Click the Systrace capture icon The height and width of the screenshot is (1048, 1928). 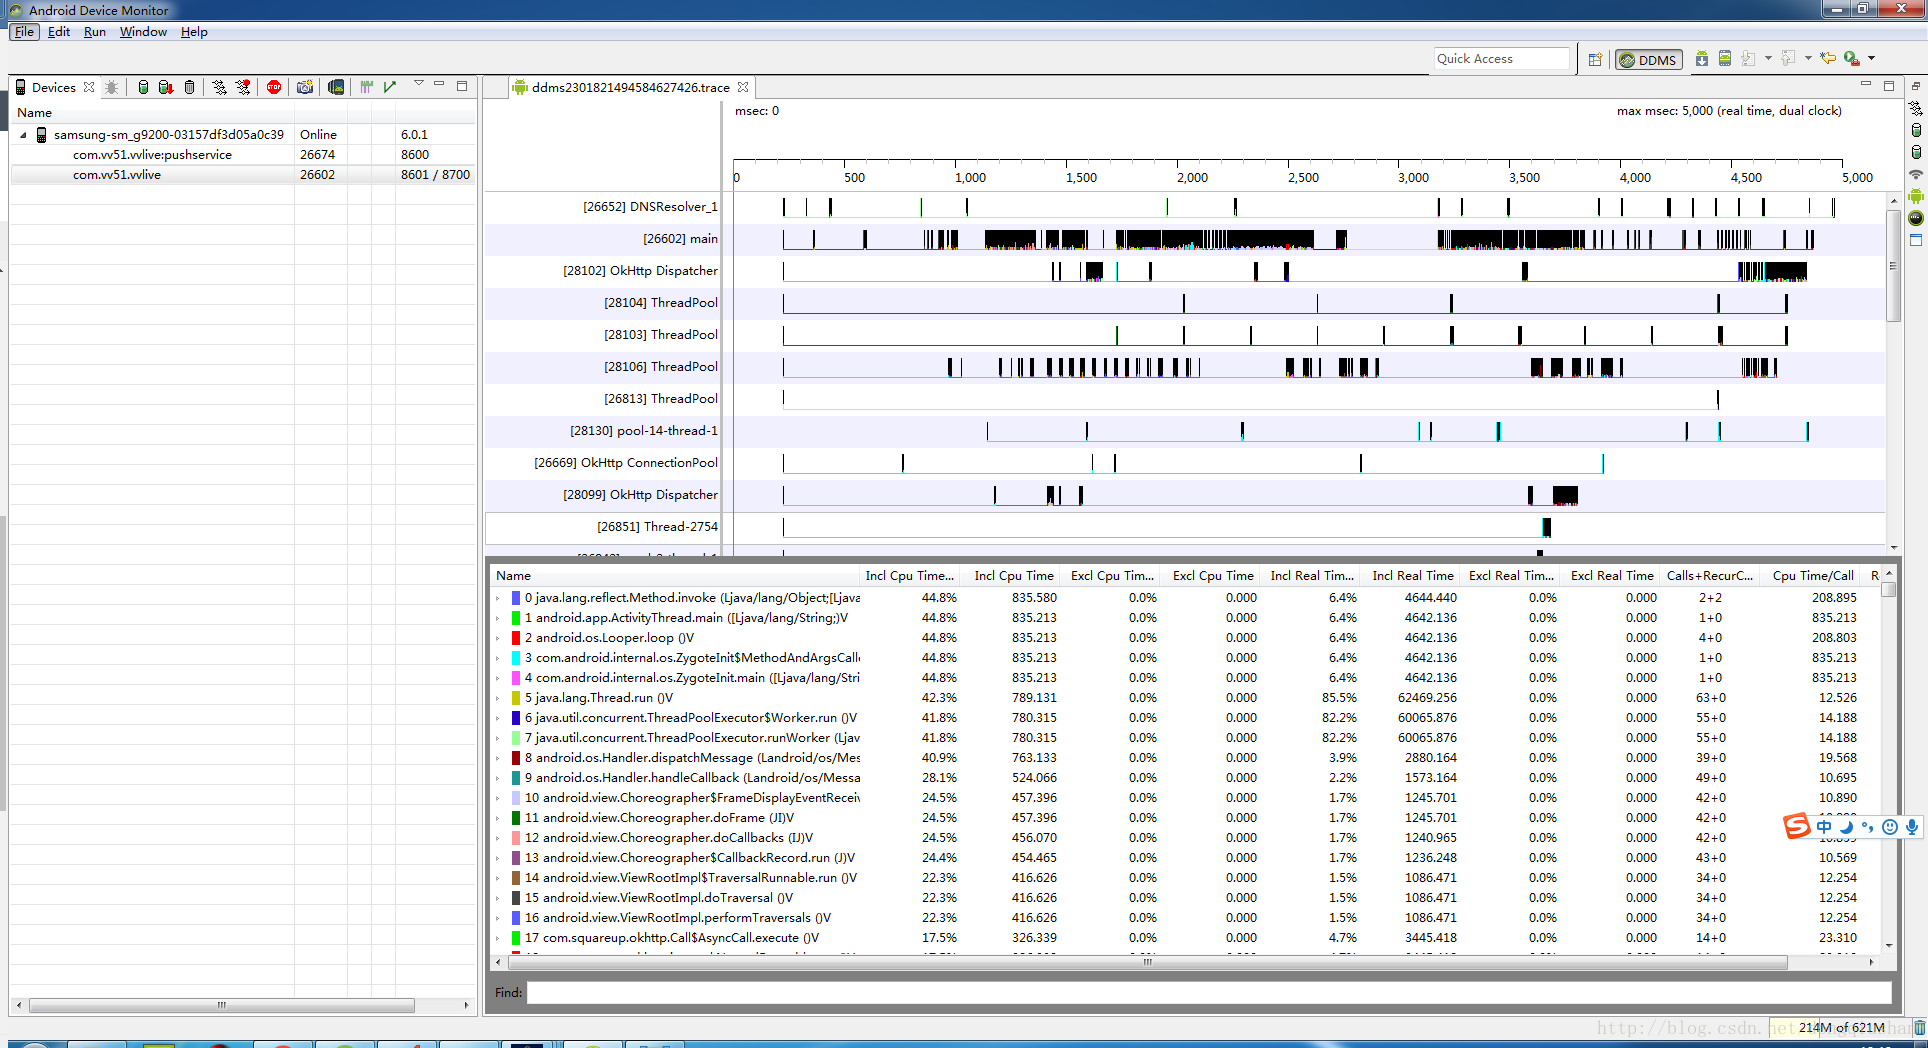(x=367, y=87)
